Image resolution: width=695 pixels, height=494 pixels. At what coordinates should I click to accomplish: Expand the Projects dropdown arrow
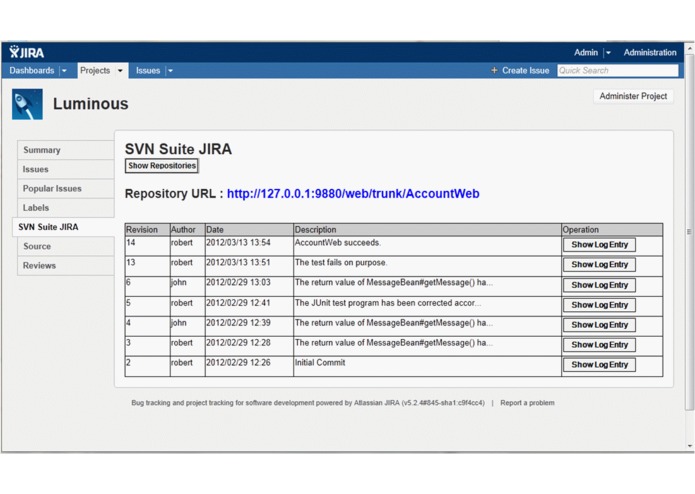click(120, 70)
